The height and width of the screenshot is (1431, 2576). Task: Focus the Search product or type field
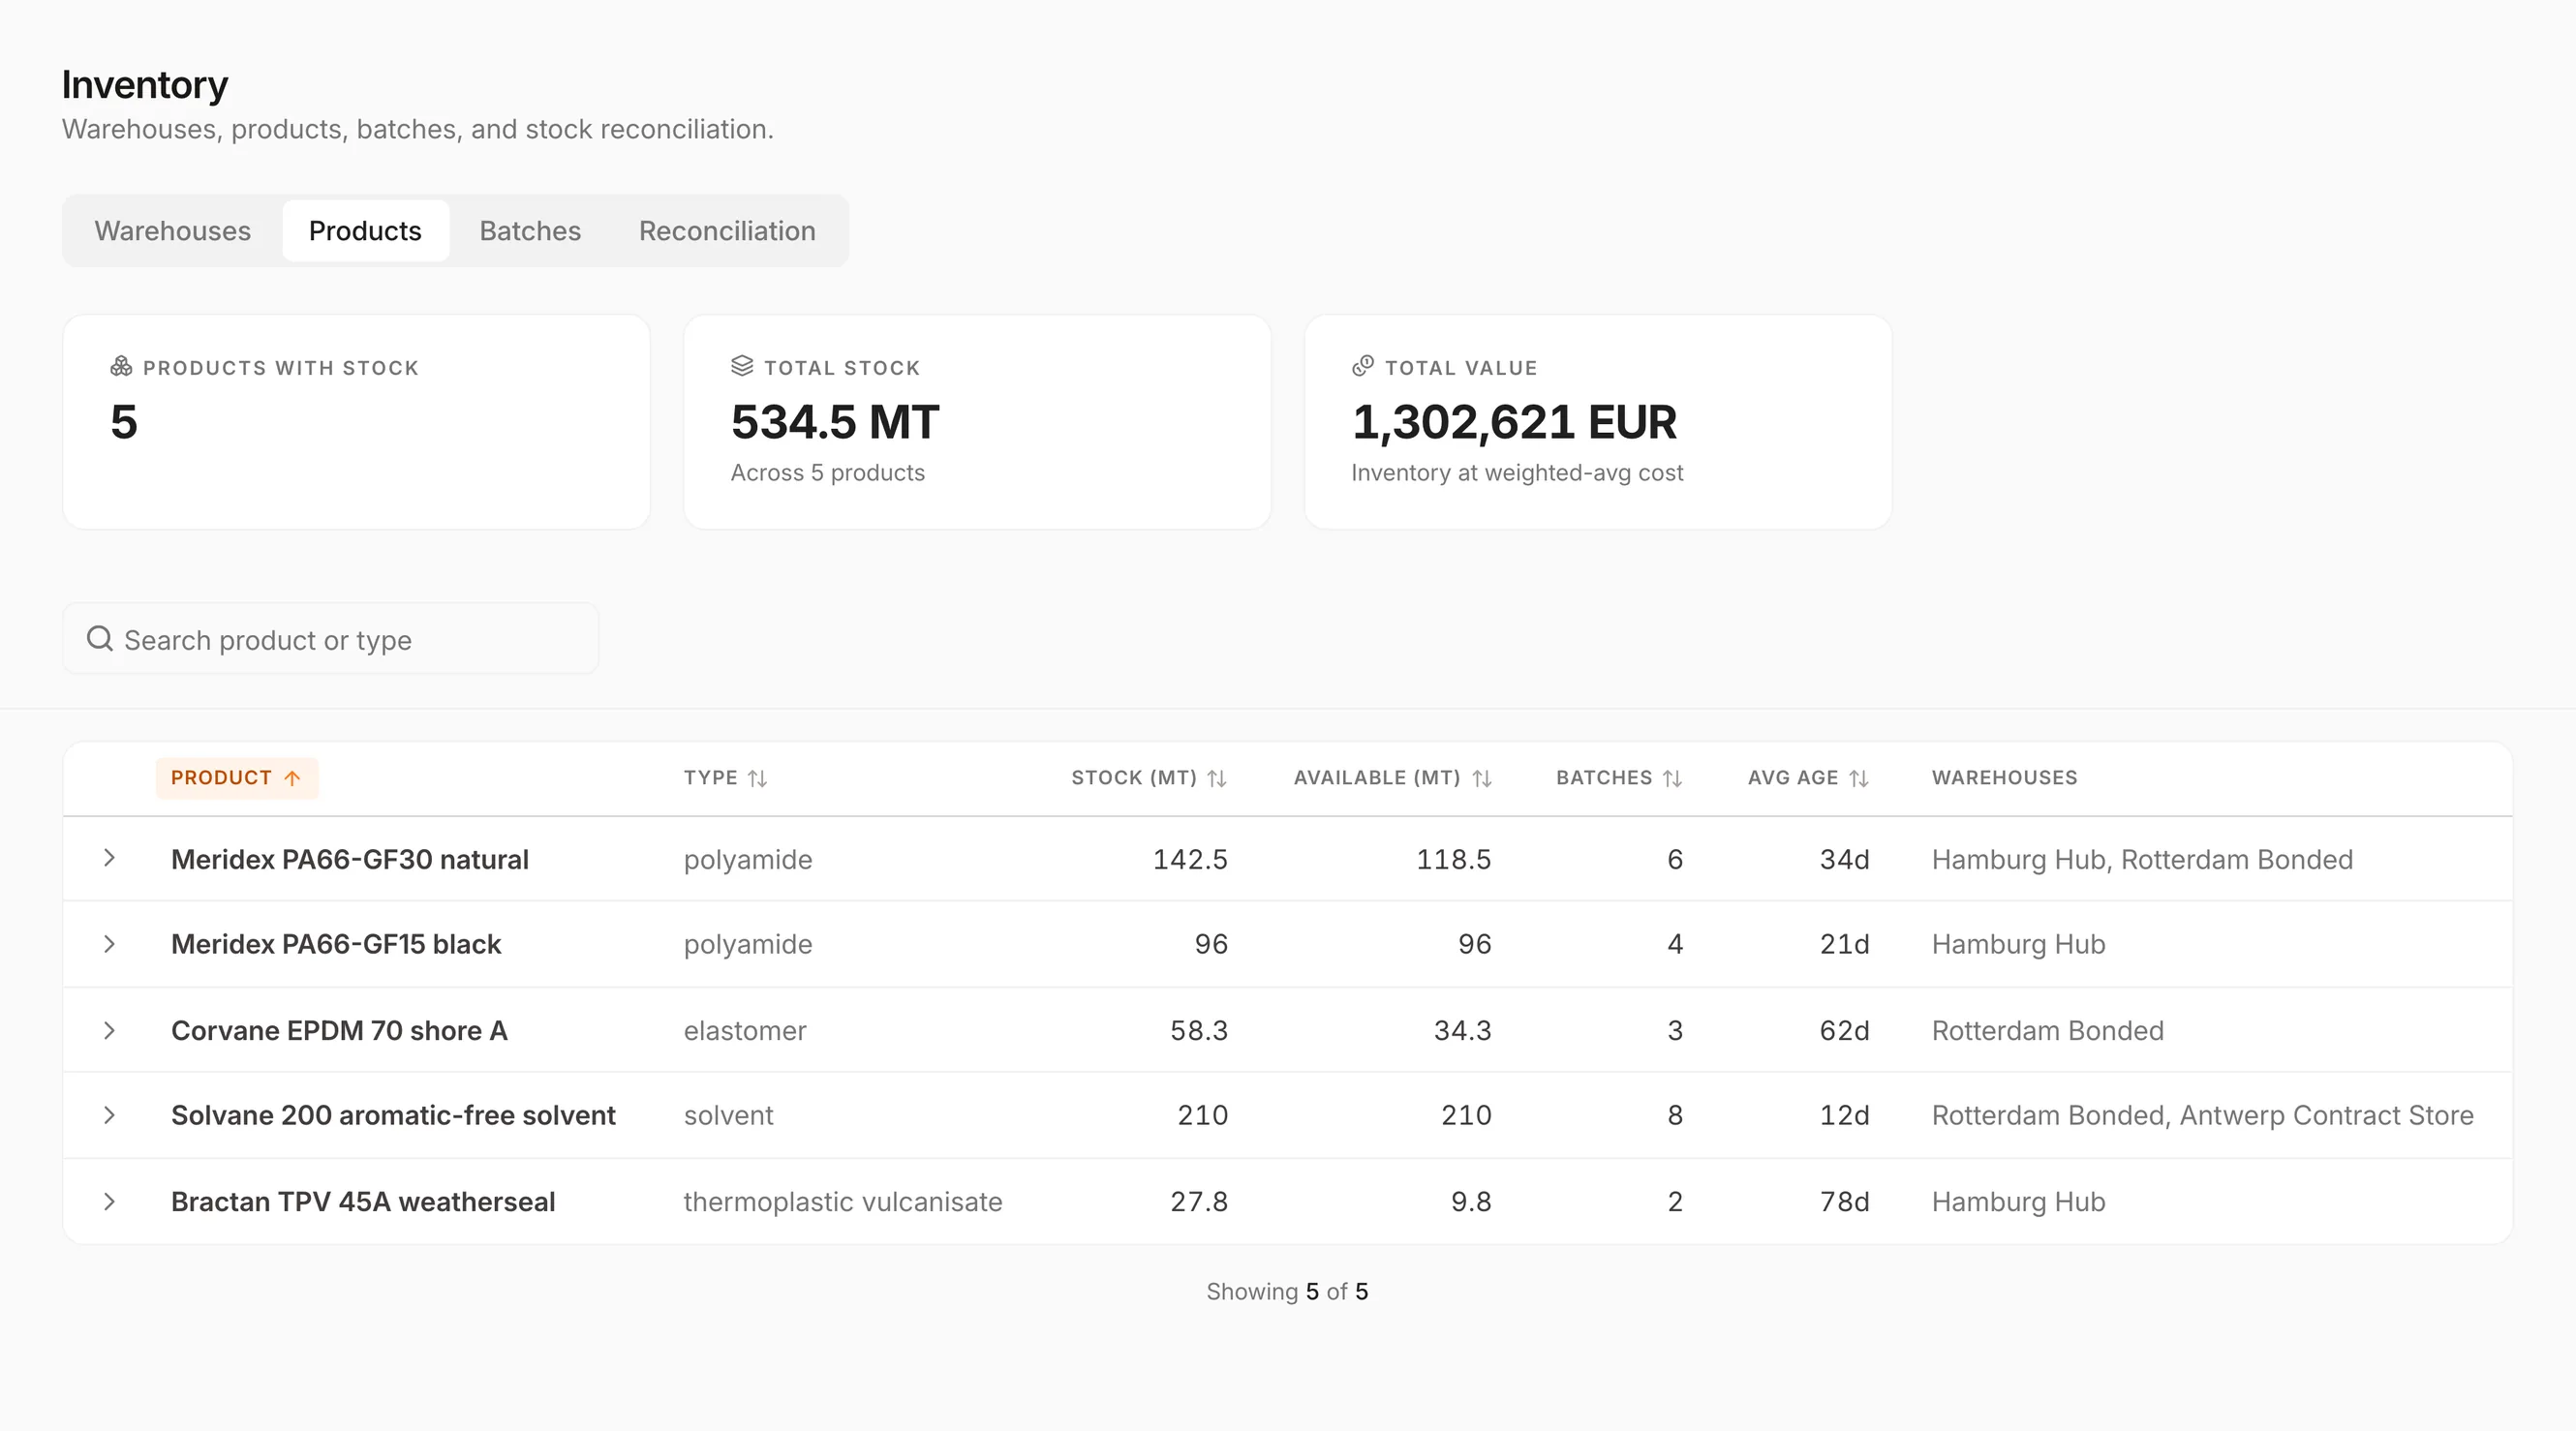coord(331,639)
